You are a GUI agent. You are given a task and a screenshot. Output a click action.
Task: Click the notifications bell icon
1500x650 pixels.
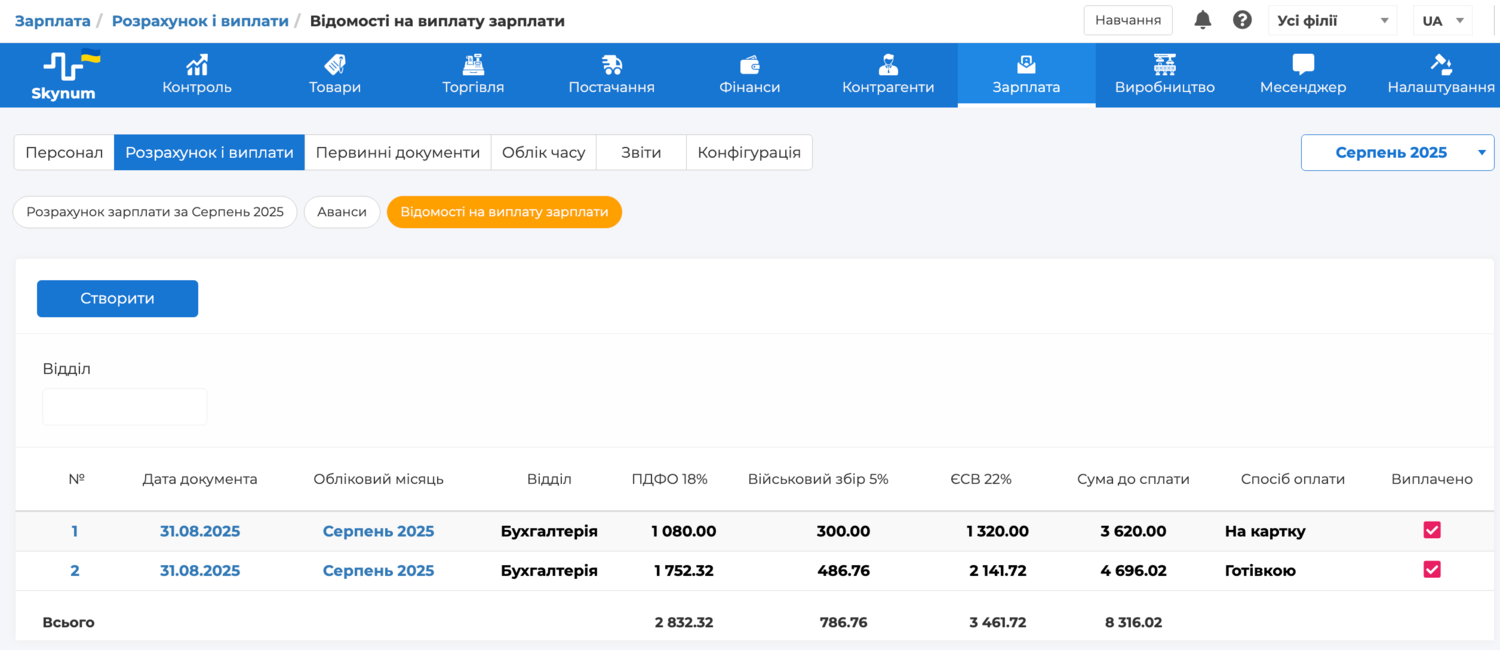(x=1203, y=20)
